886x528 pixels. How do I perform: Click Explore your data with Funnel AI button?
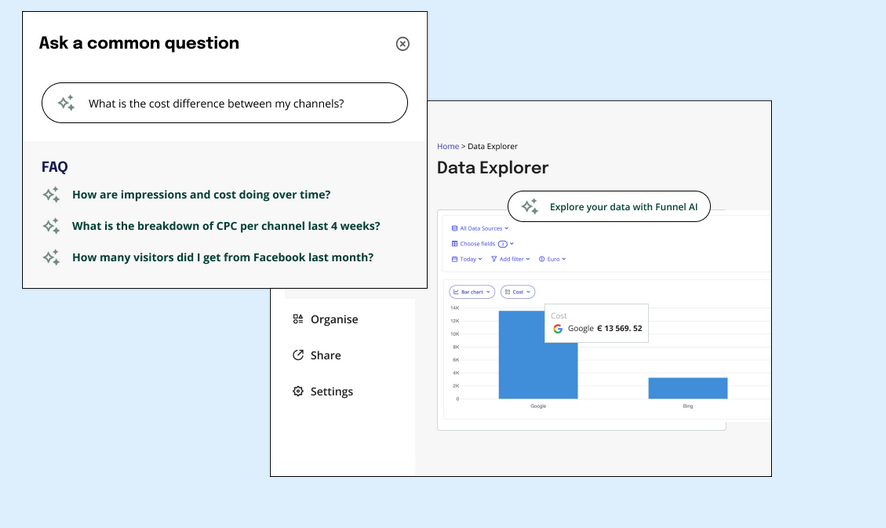point(609,206)
